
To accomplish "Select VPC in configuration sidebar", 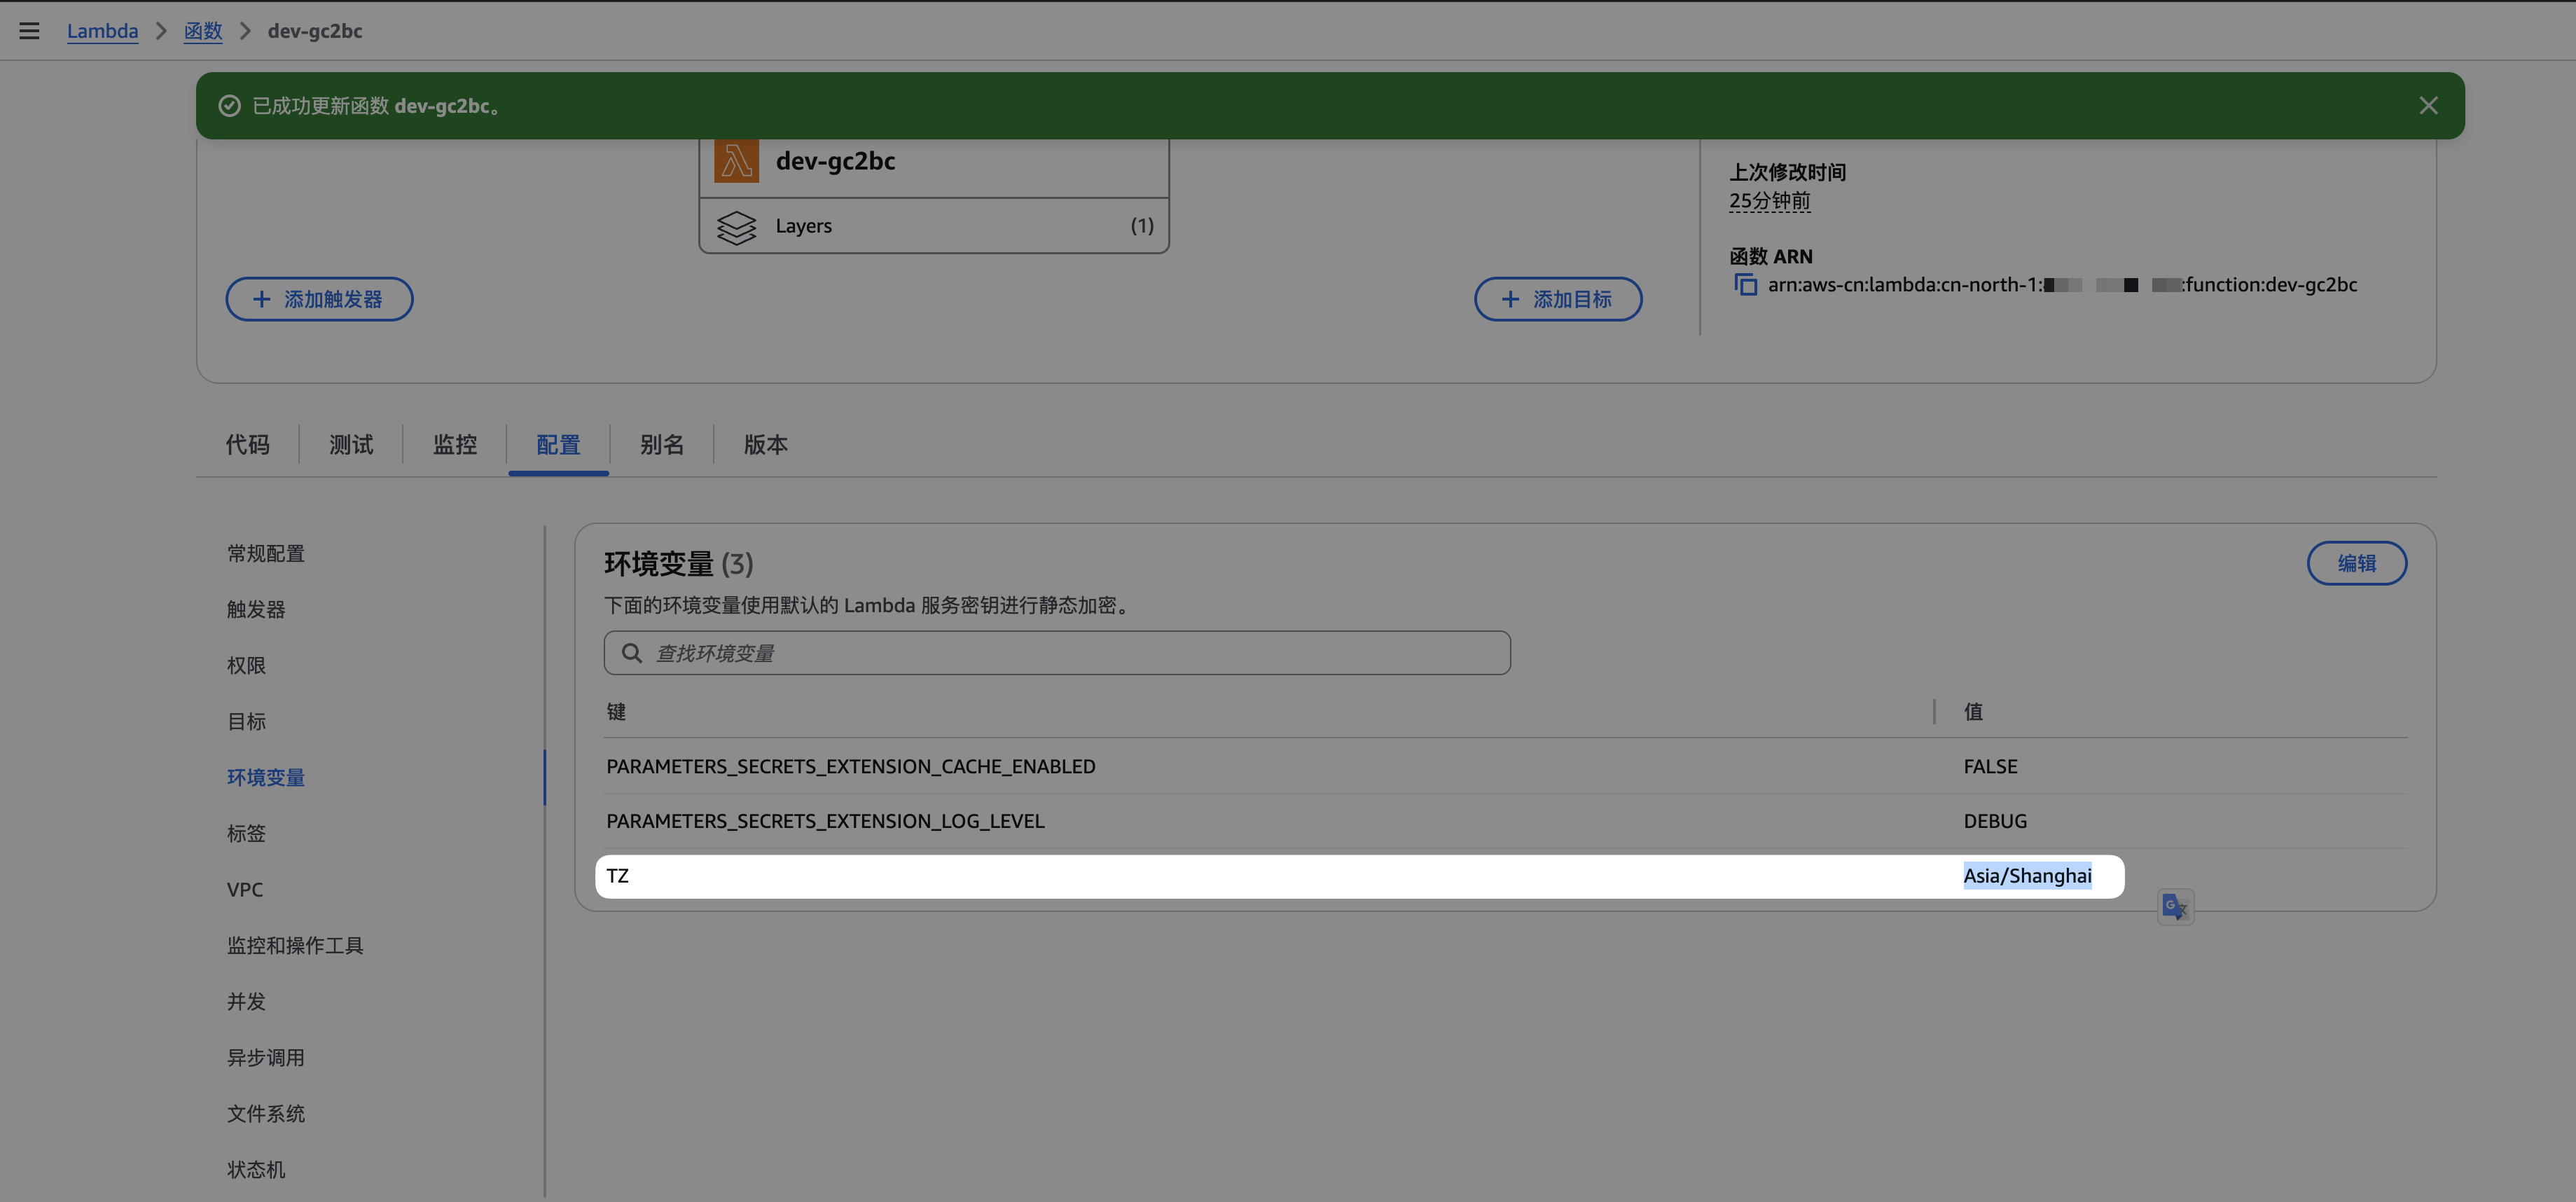I will (245, 889).
